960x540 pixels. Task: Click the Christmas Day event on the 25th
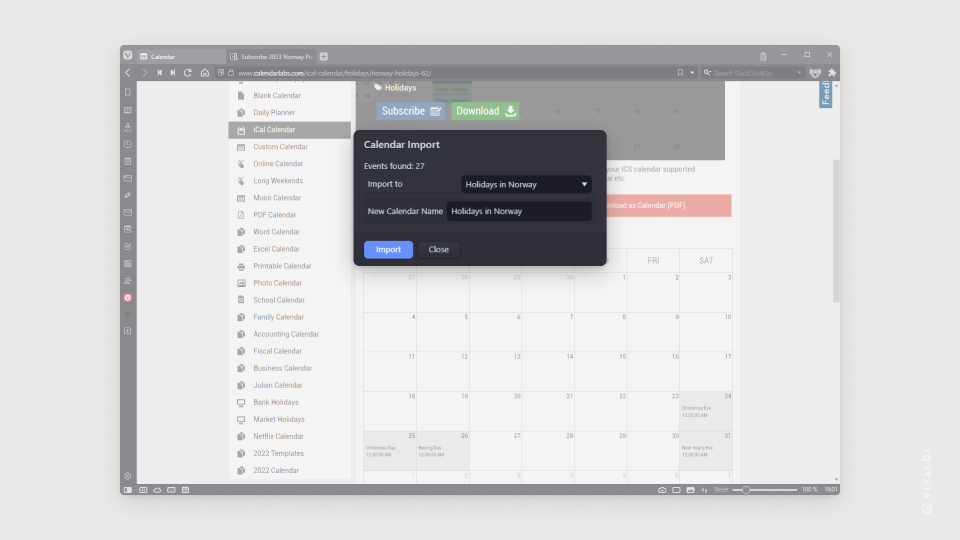click(x=381, y=451)
